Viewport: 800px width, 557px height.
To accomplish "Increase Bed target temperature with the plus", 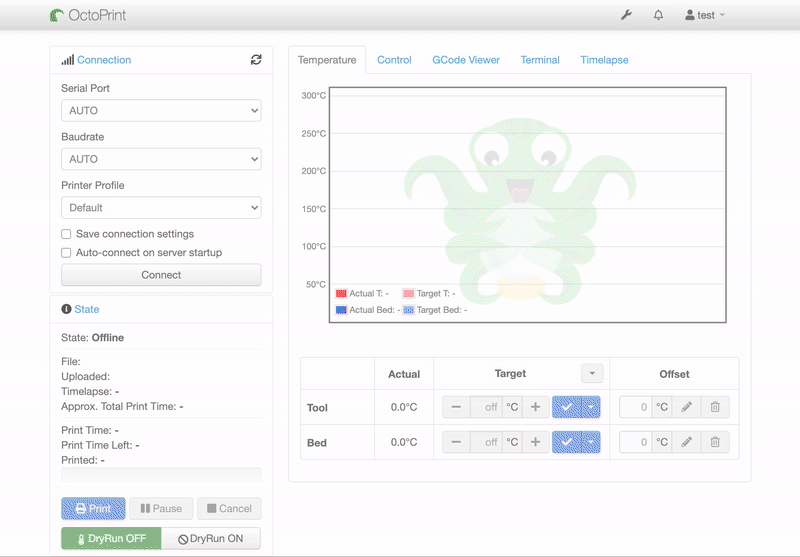I will click(535, 442).
